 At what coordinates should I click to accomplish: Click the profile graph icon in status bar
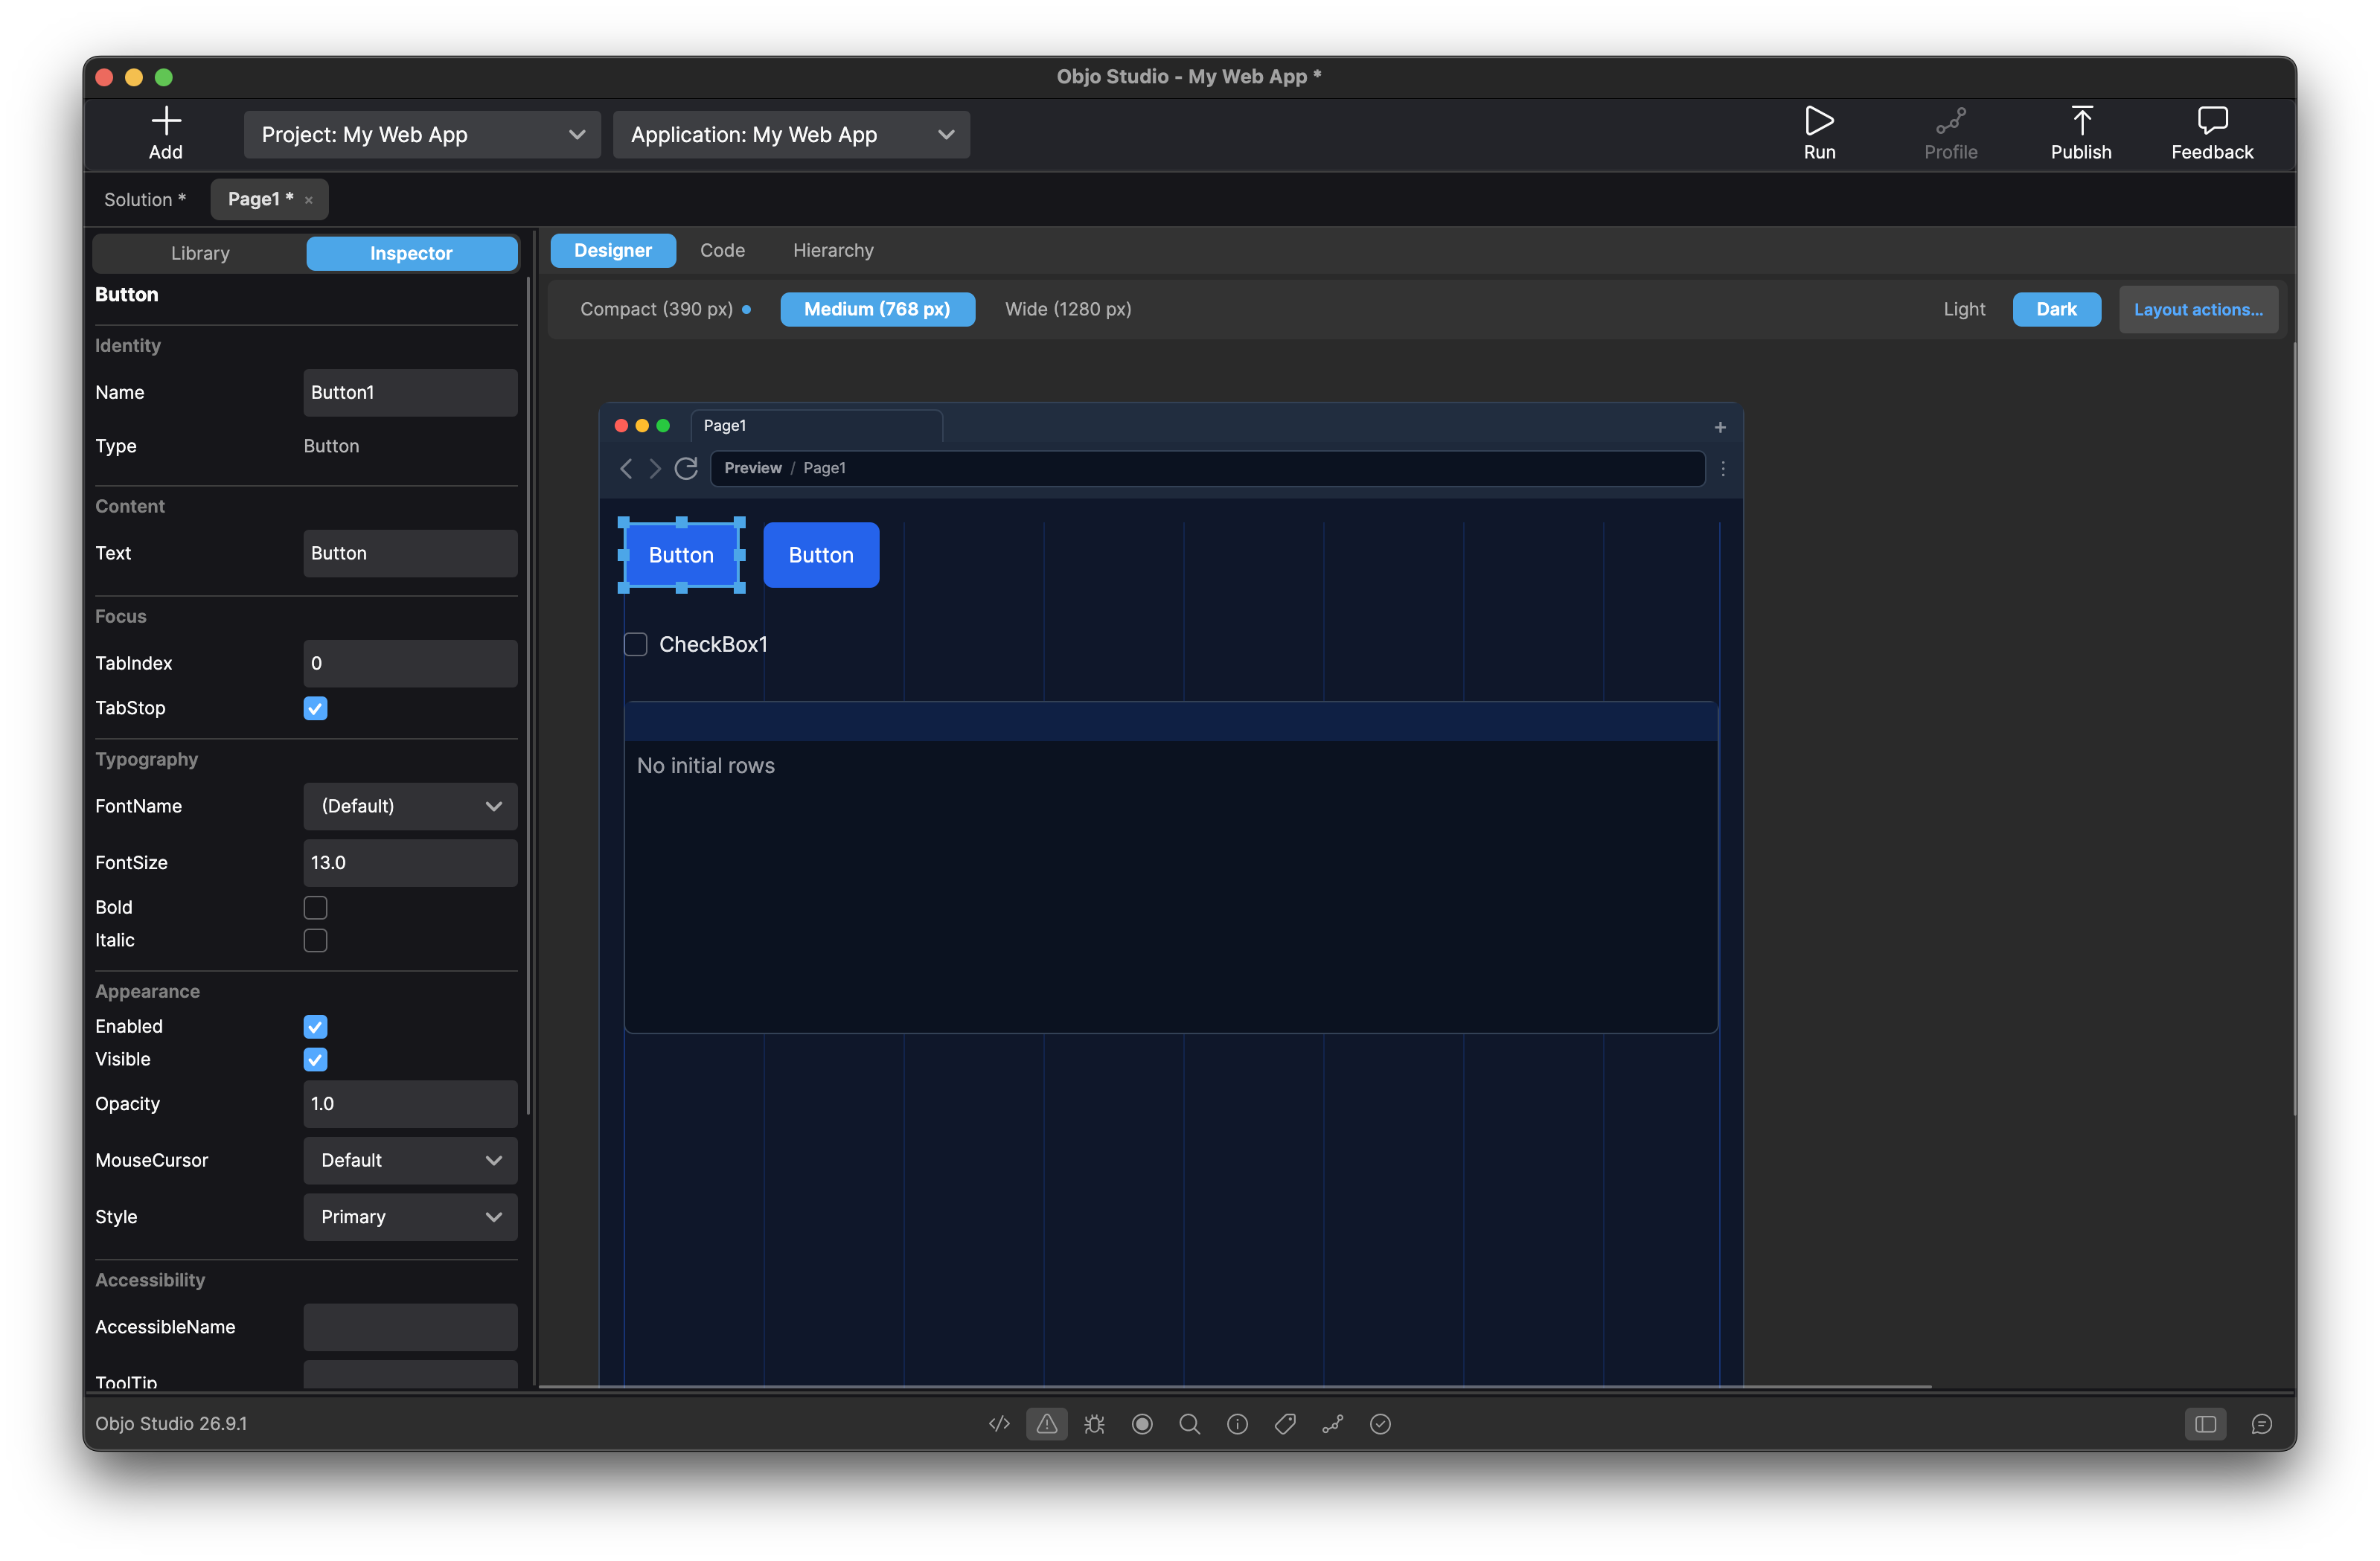click(x=1332, y=1423)
